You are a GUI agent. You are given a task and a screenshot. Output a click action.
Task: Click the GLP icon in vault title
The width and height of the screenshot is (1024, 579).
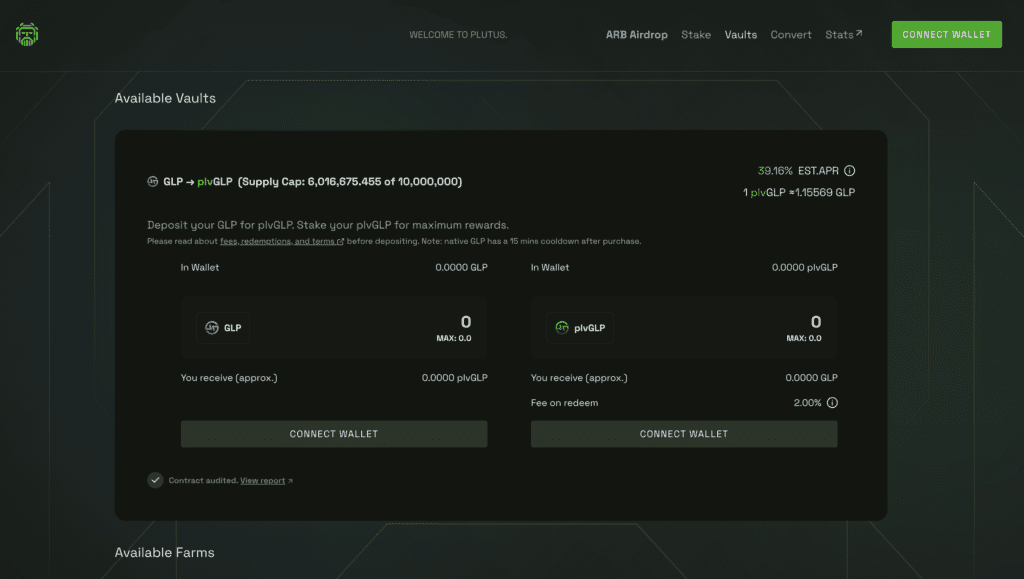tap(153, 181)
